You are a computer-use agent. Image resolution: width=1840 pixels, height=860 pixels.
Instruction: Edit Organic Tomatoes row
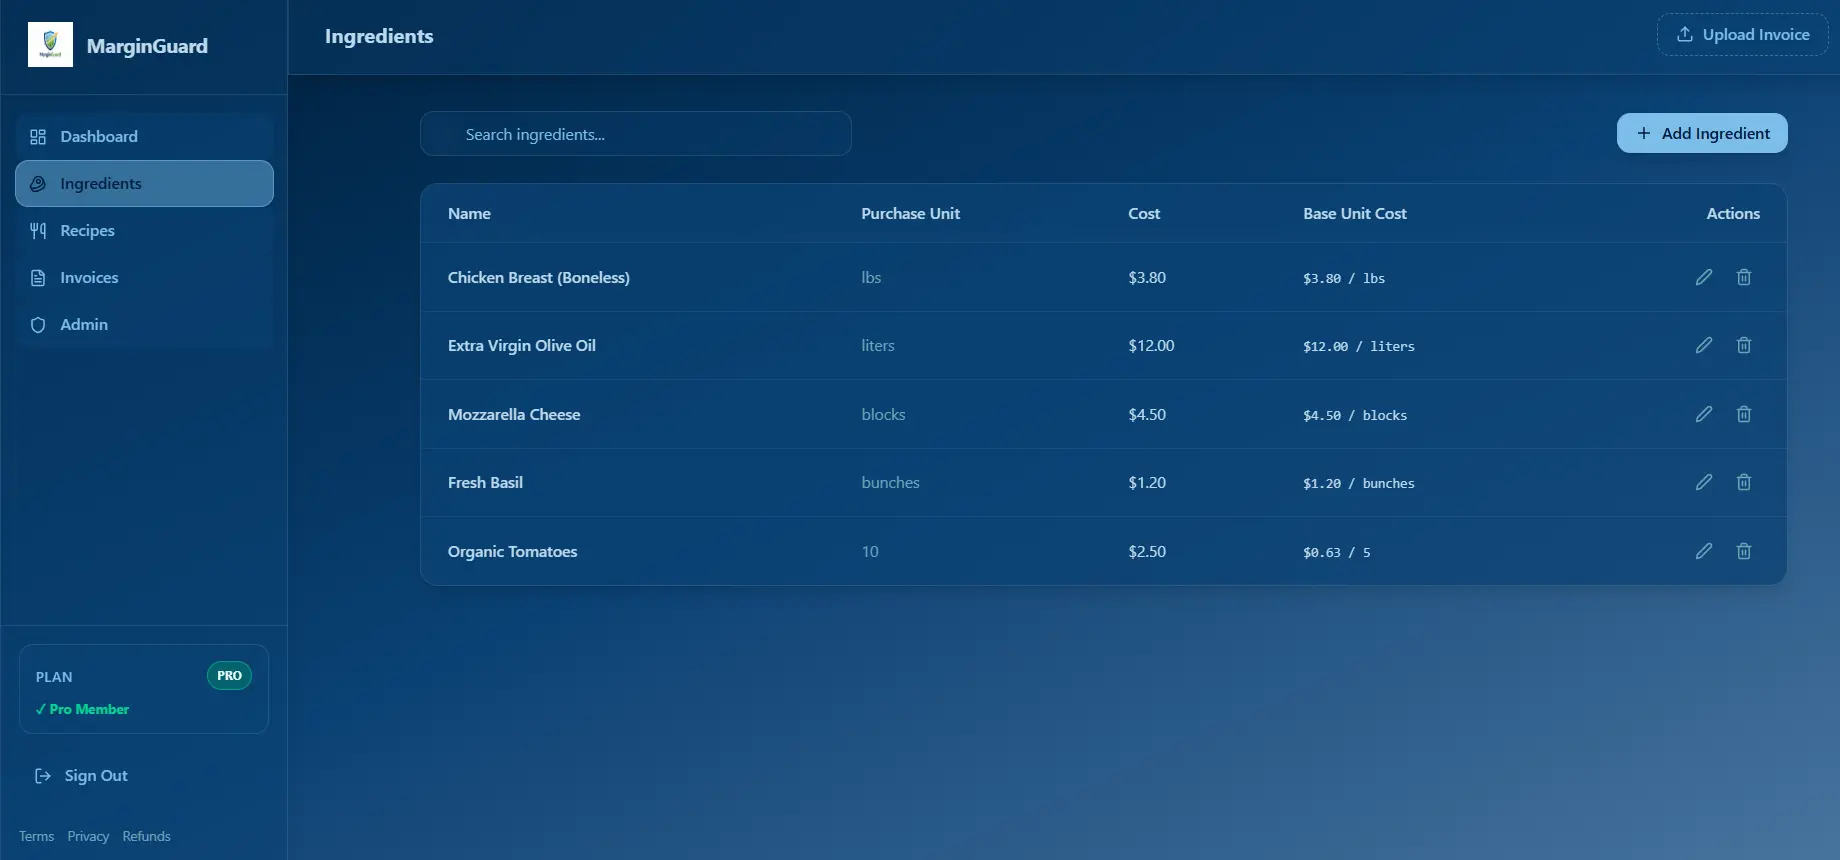(1704, 551)
